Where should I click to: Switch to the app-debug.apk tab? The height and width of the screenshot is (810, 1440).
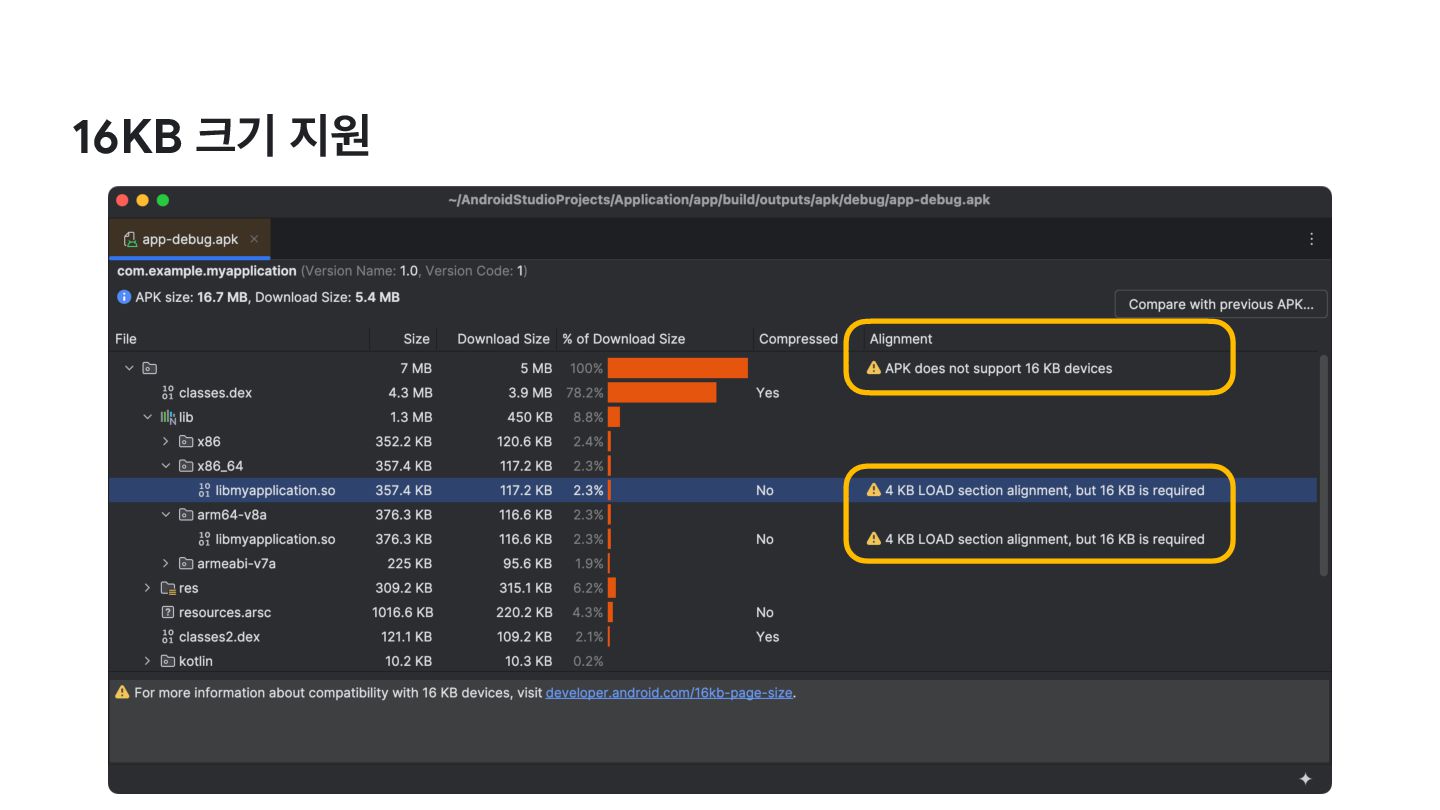tap(189, 240)
